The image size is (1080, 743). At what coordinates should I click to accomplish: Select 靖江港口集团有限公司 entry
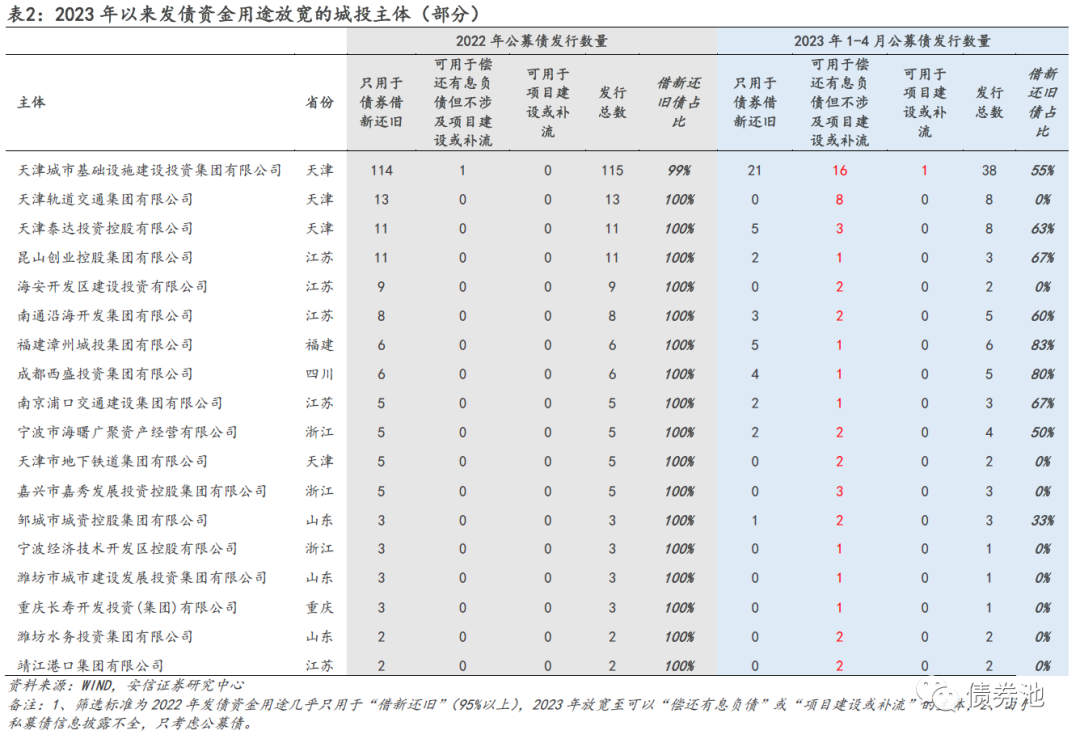pyautogui.click(x=90, y=665)
